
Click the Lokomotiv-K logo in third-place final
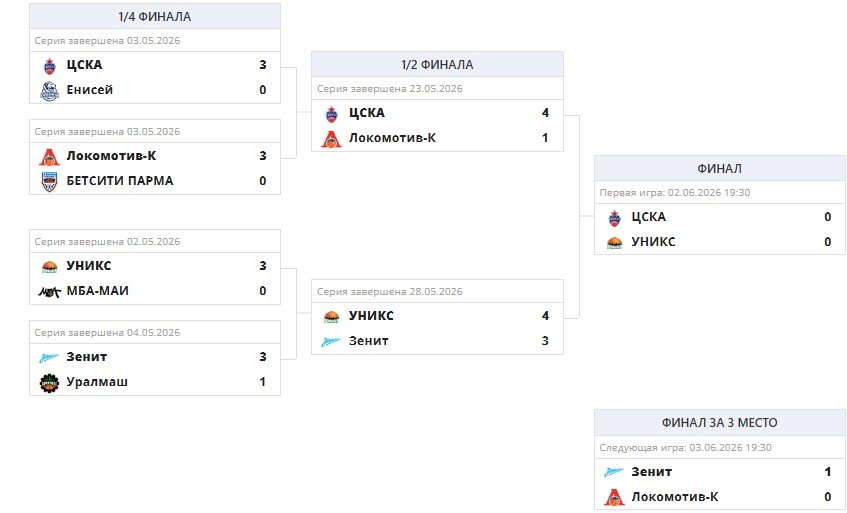614,497
